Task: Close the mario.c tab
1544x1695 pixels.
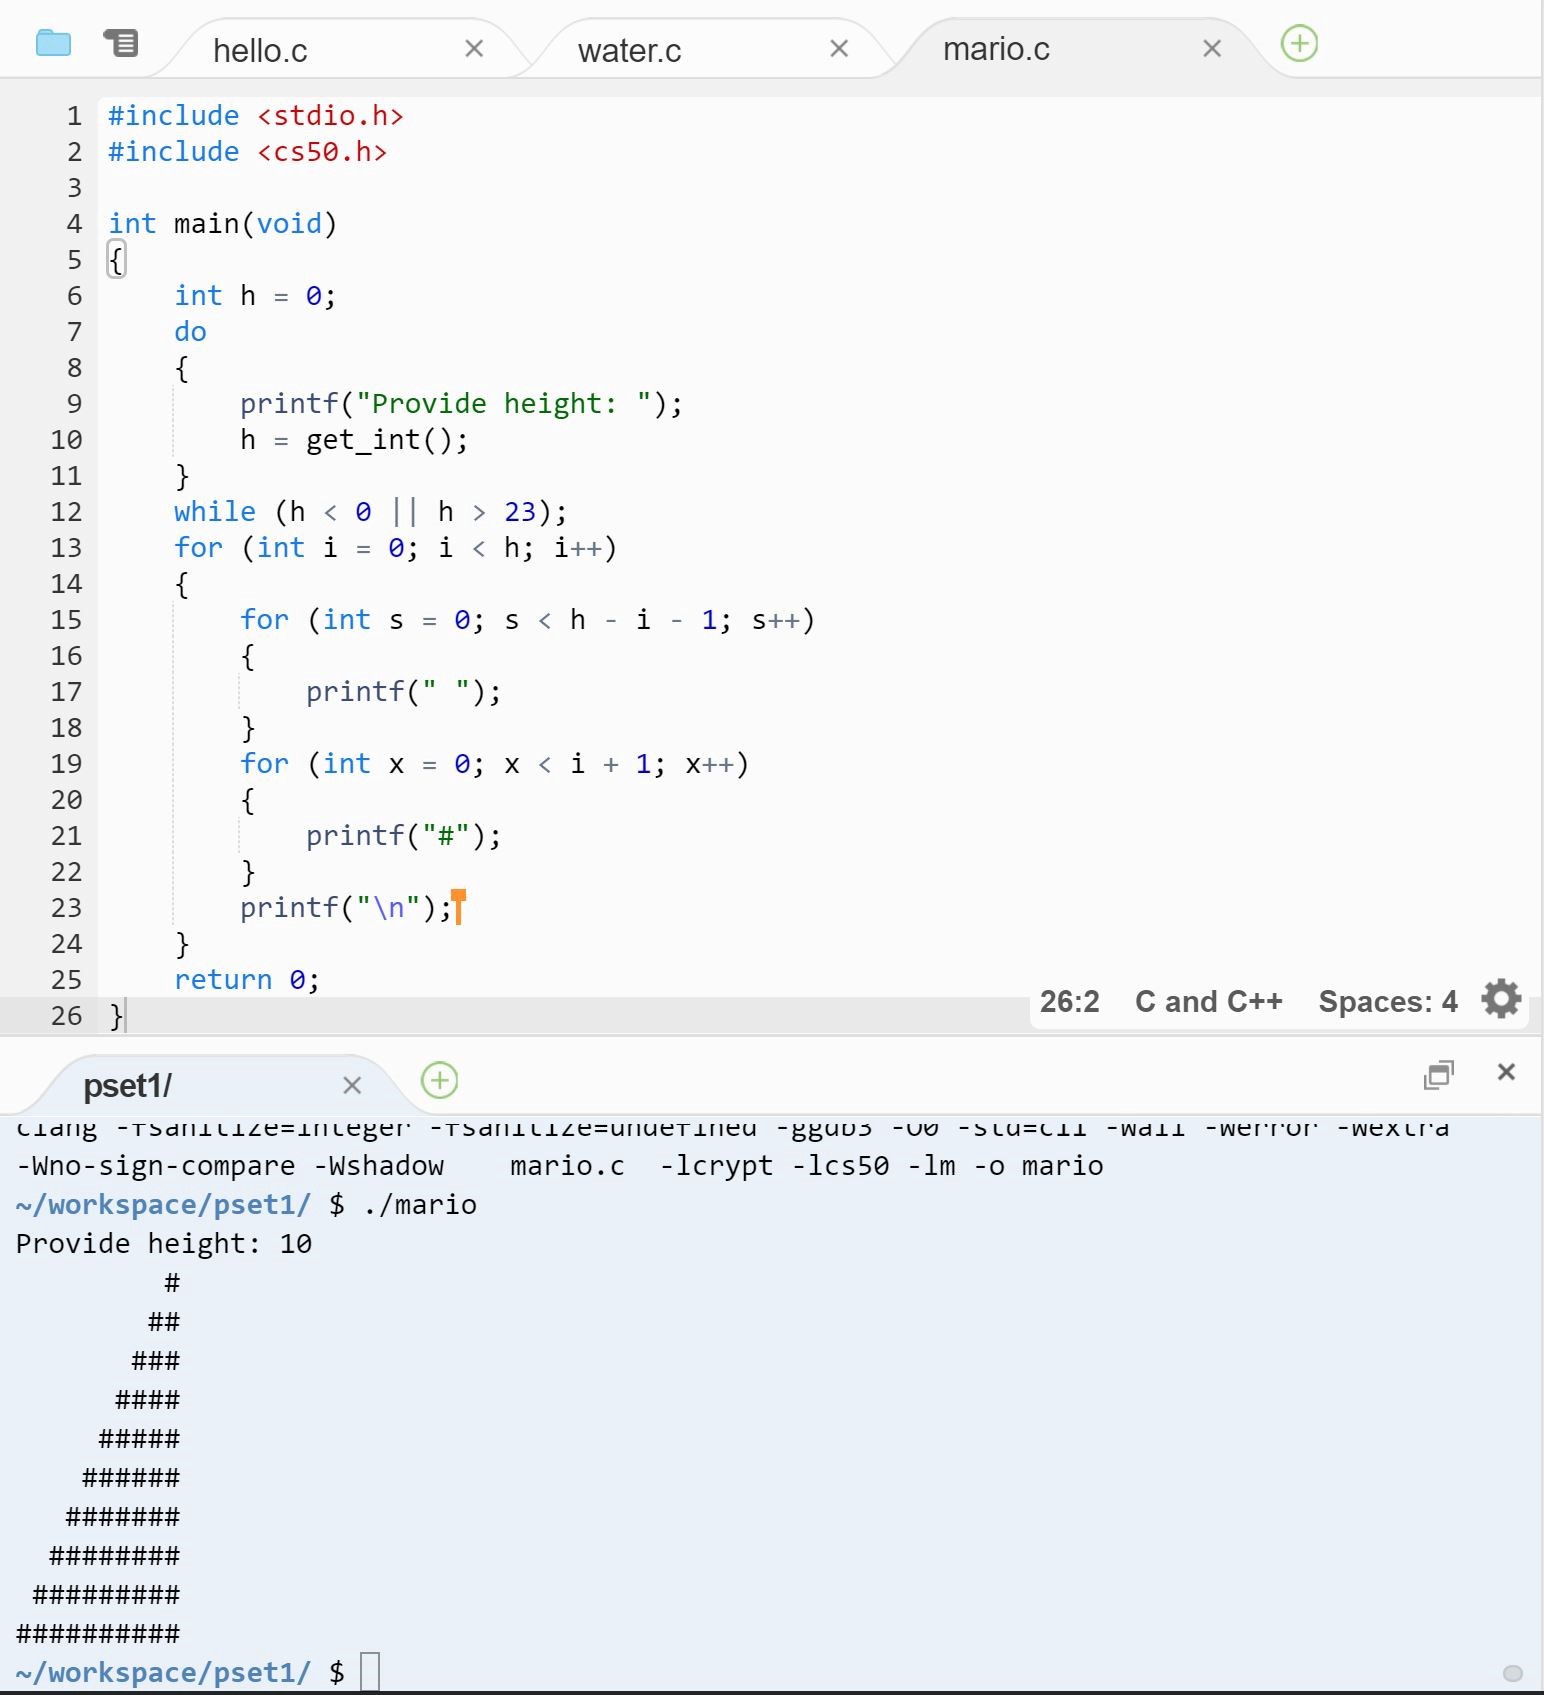Action: [1212, 48]
